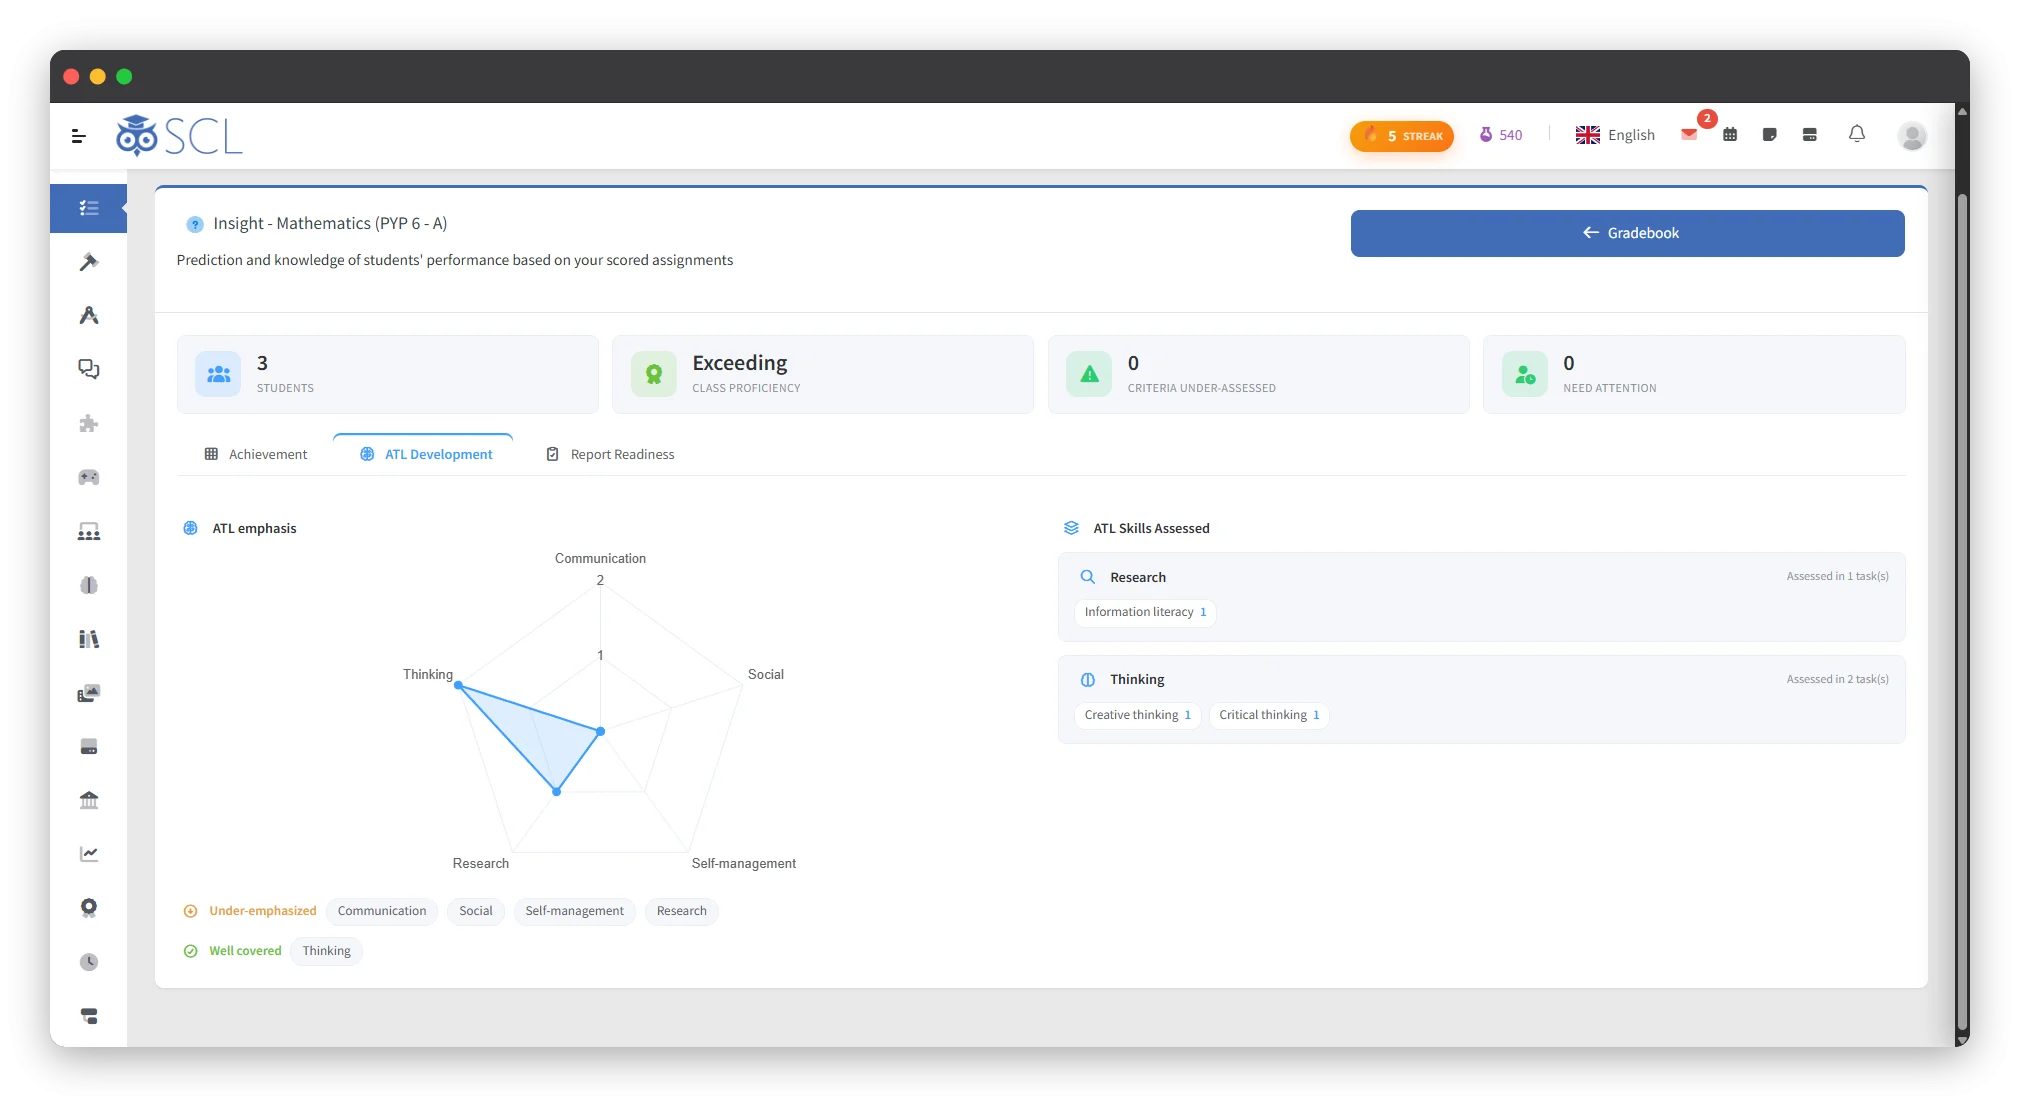This screenshot has height=1096, width=2020.
Task: Open the gavel sidebar icon
Action: click(x=89, y=262)
